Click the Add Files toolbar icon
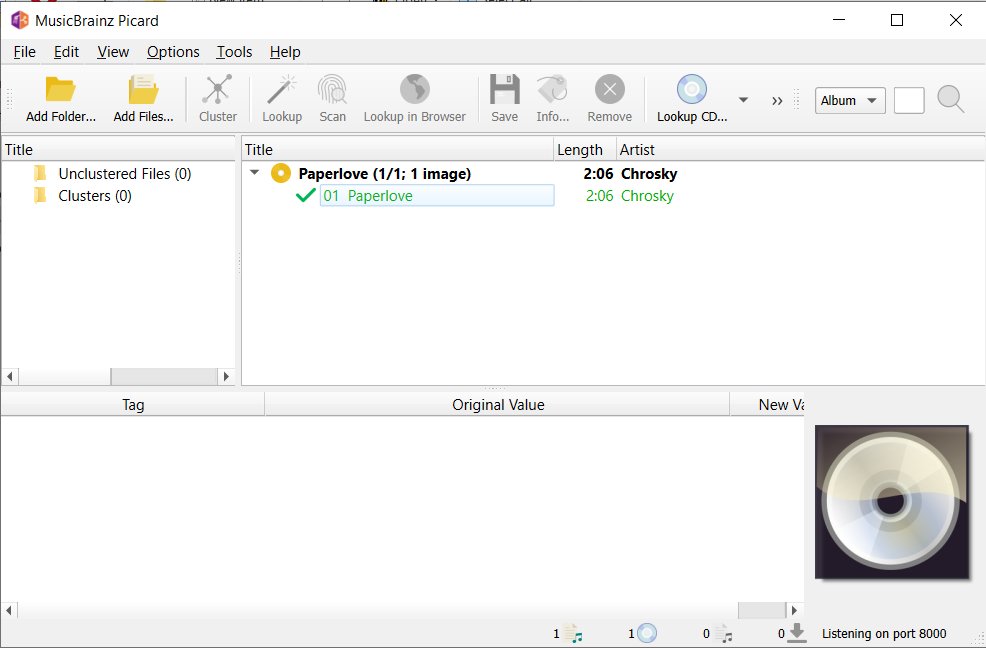This screenshot has width=986, height=648. [x=143, y=90]
